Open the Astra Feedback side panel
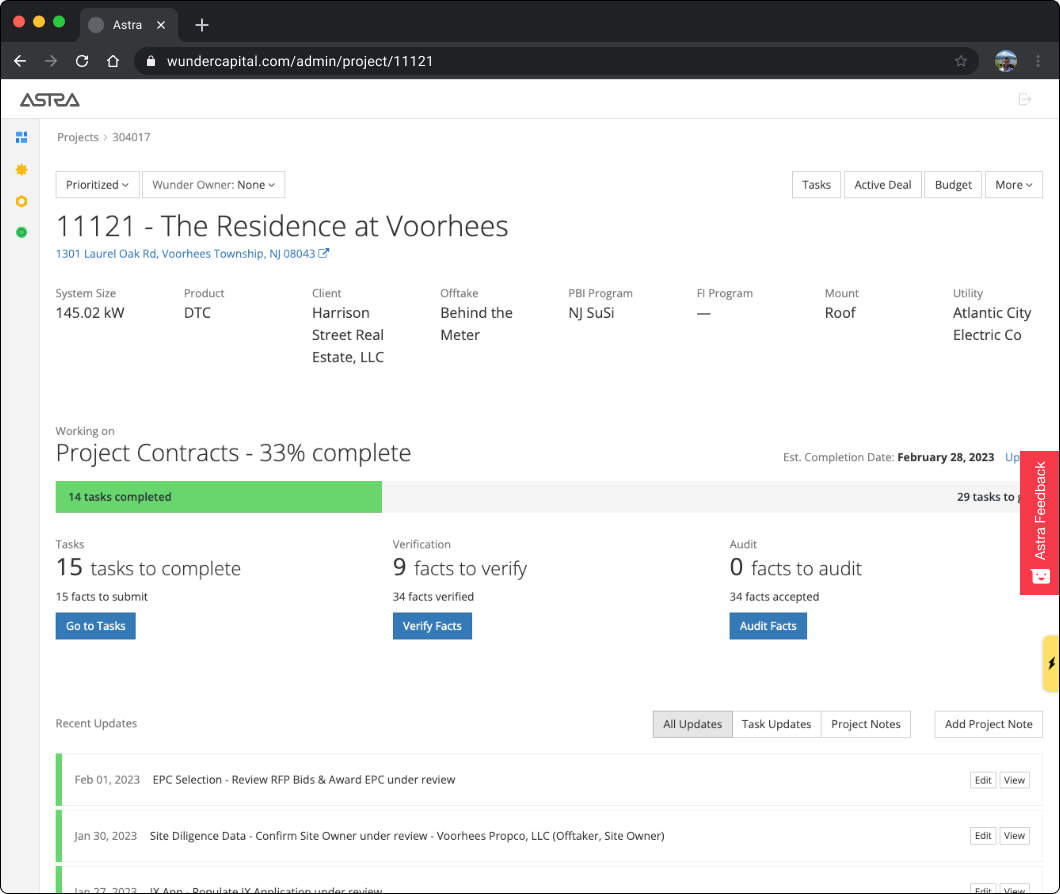The height and width of the screenshot is (894, 1060). pos(1040,522)
